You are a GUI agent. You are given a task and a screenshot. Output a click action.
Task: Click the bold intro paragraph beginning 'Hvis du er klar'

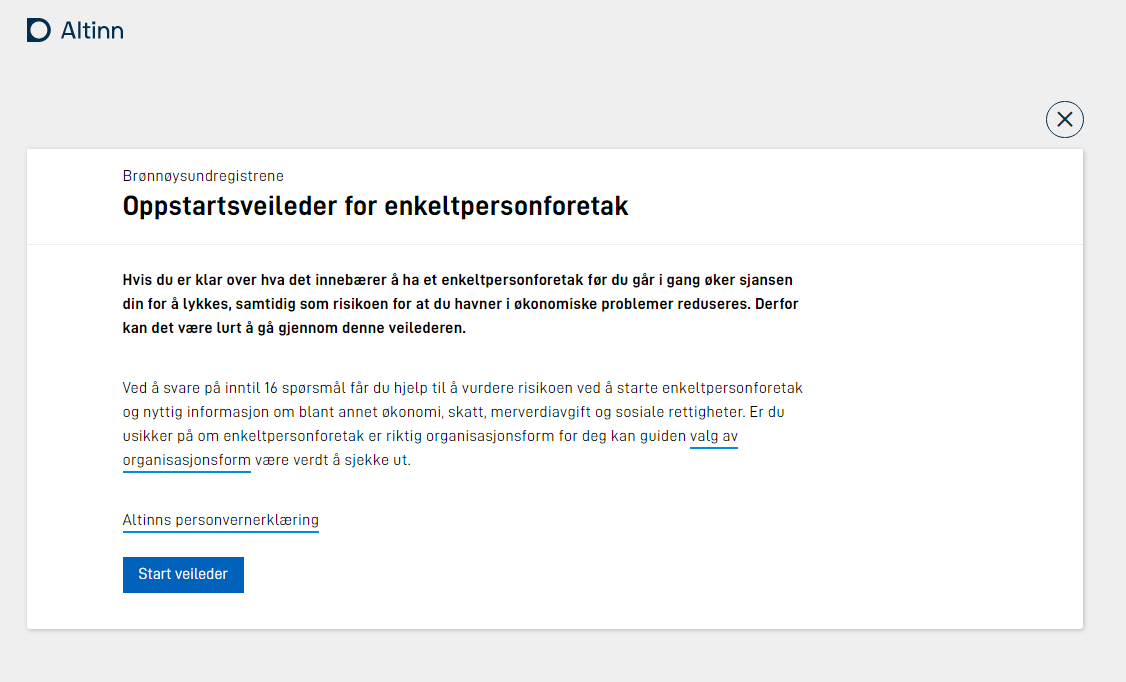pos(460,304)
